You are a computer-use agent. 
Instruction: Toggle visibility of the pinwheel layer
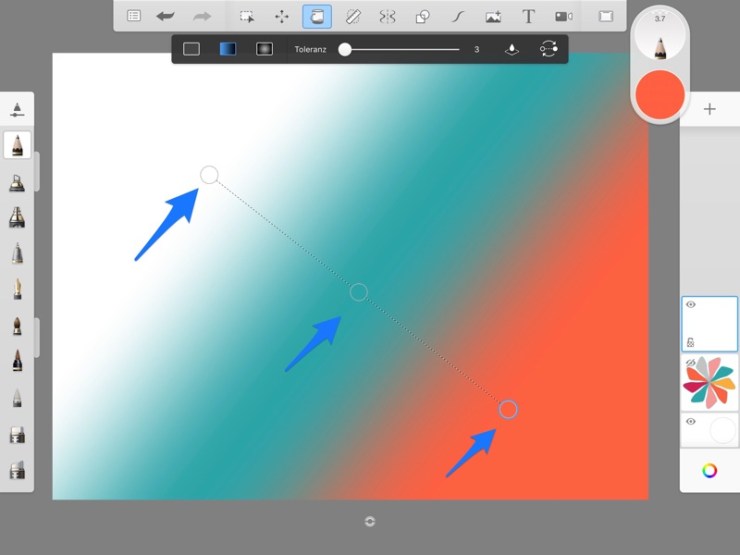(x=690, y=363)
